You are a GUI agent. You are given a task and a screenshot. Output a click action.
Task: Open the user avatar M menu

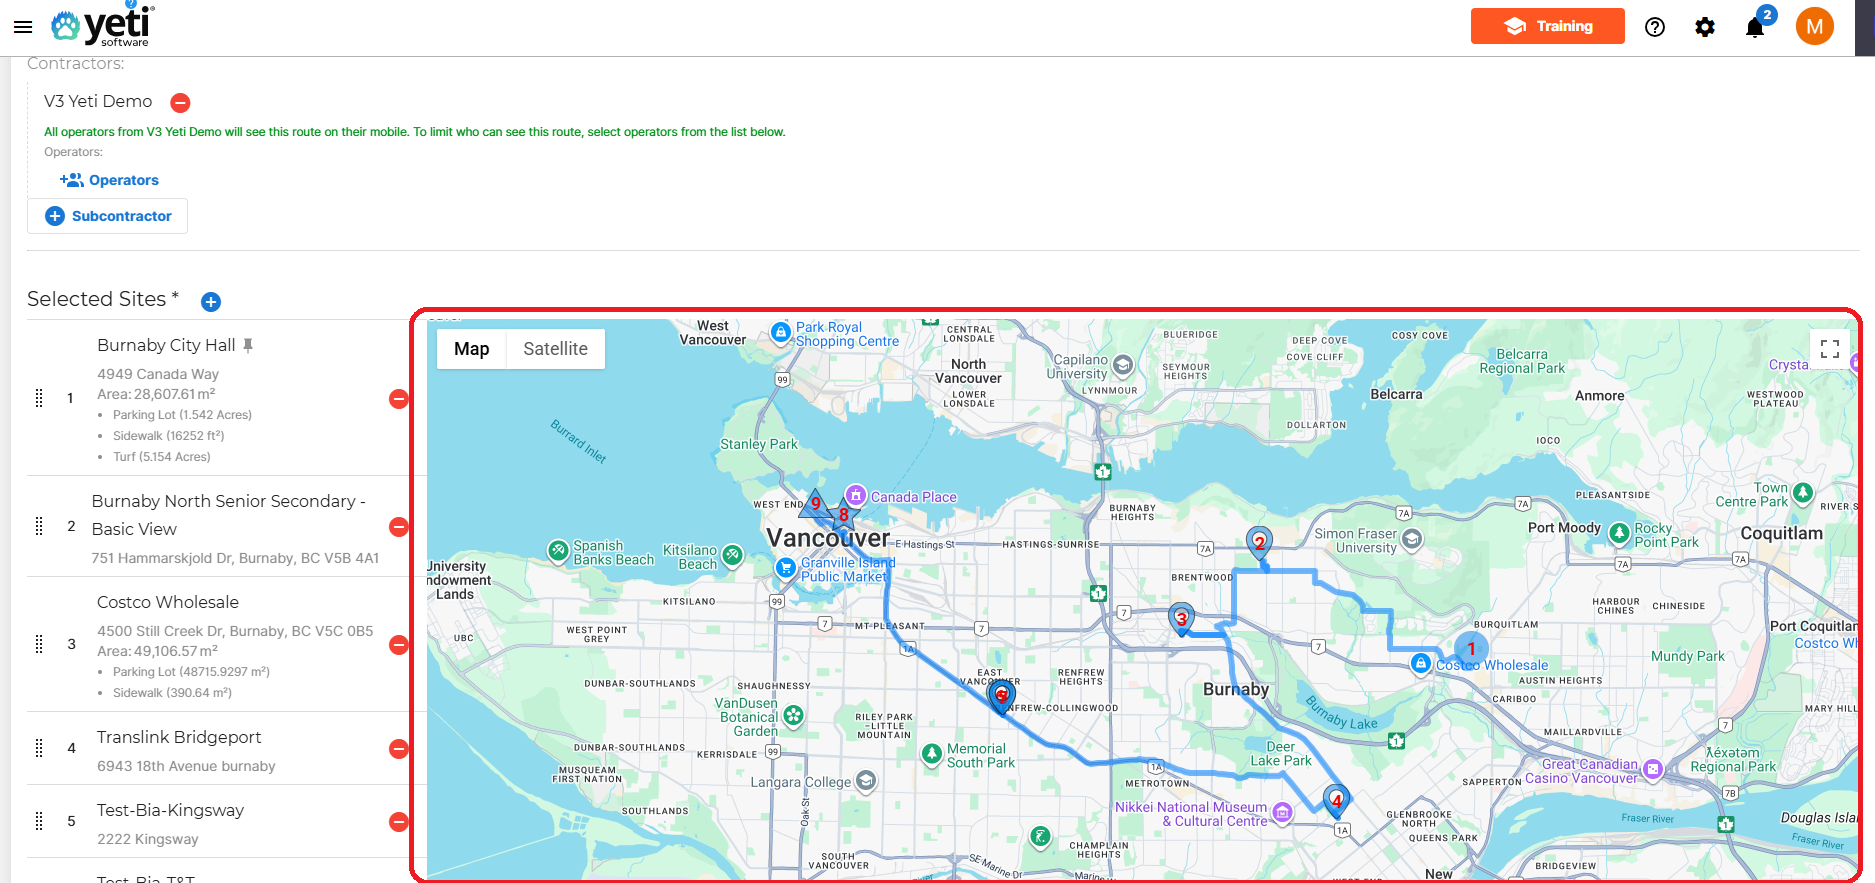click(x=1814, y=27)
